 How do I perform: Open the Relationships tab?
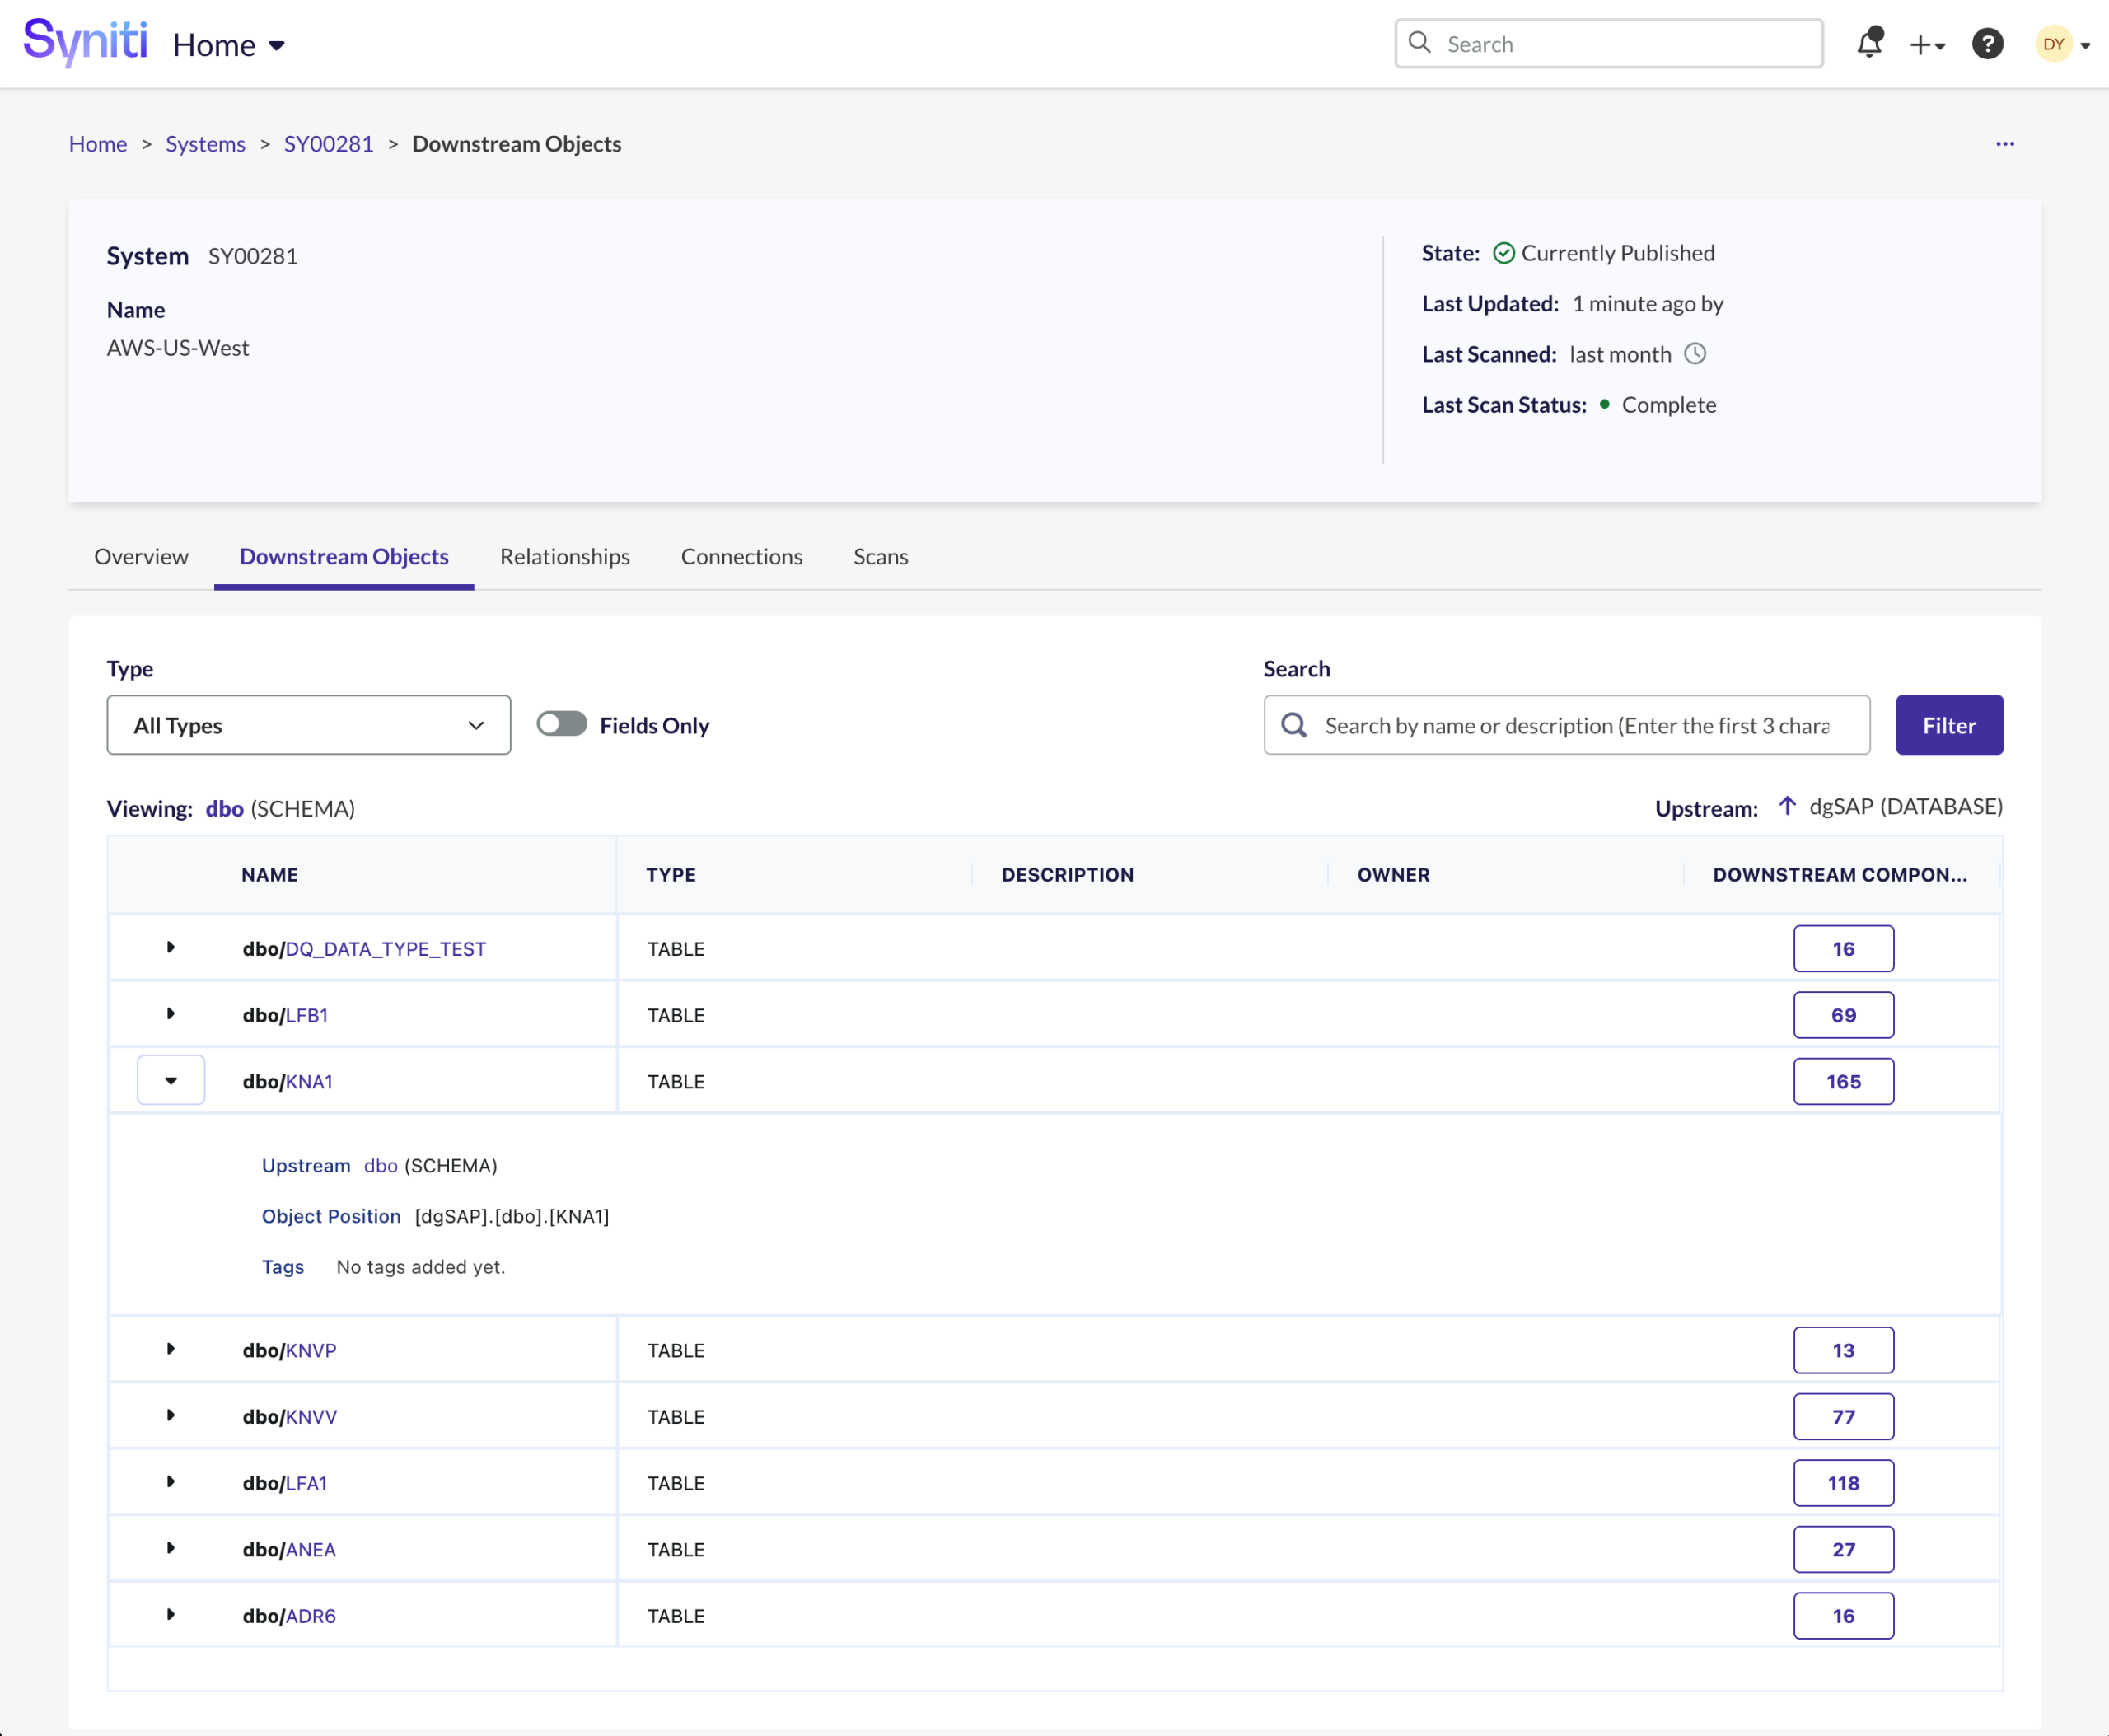(x=565, y=556)
